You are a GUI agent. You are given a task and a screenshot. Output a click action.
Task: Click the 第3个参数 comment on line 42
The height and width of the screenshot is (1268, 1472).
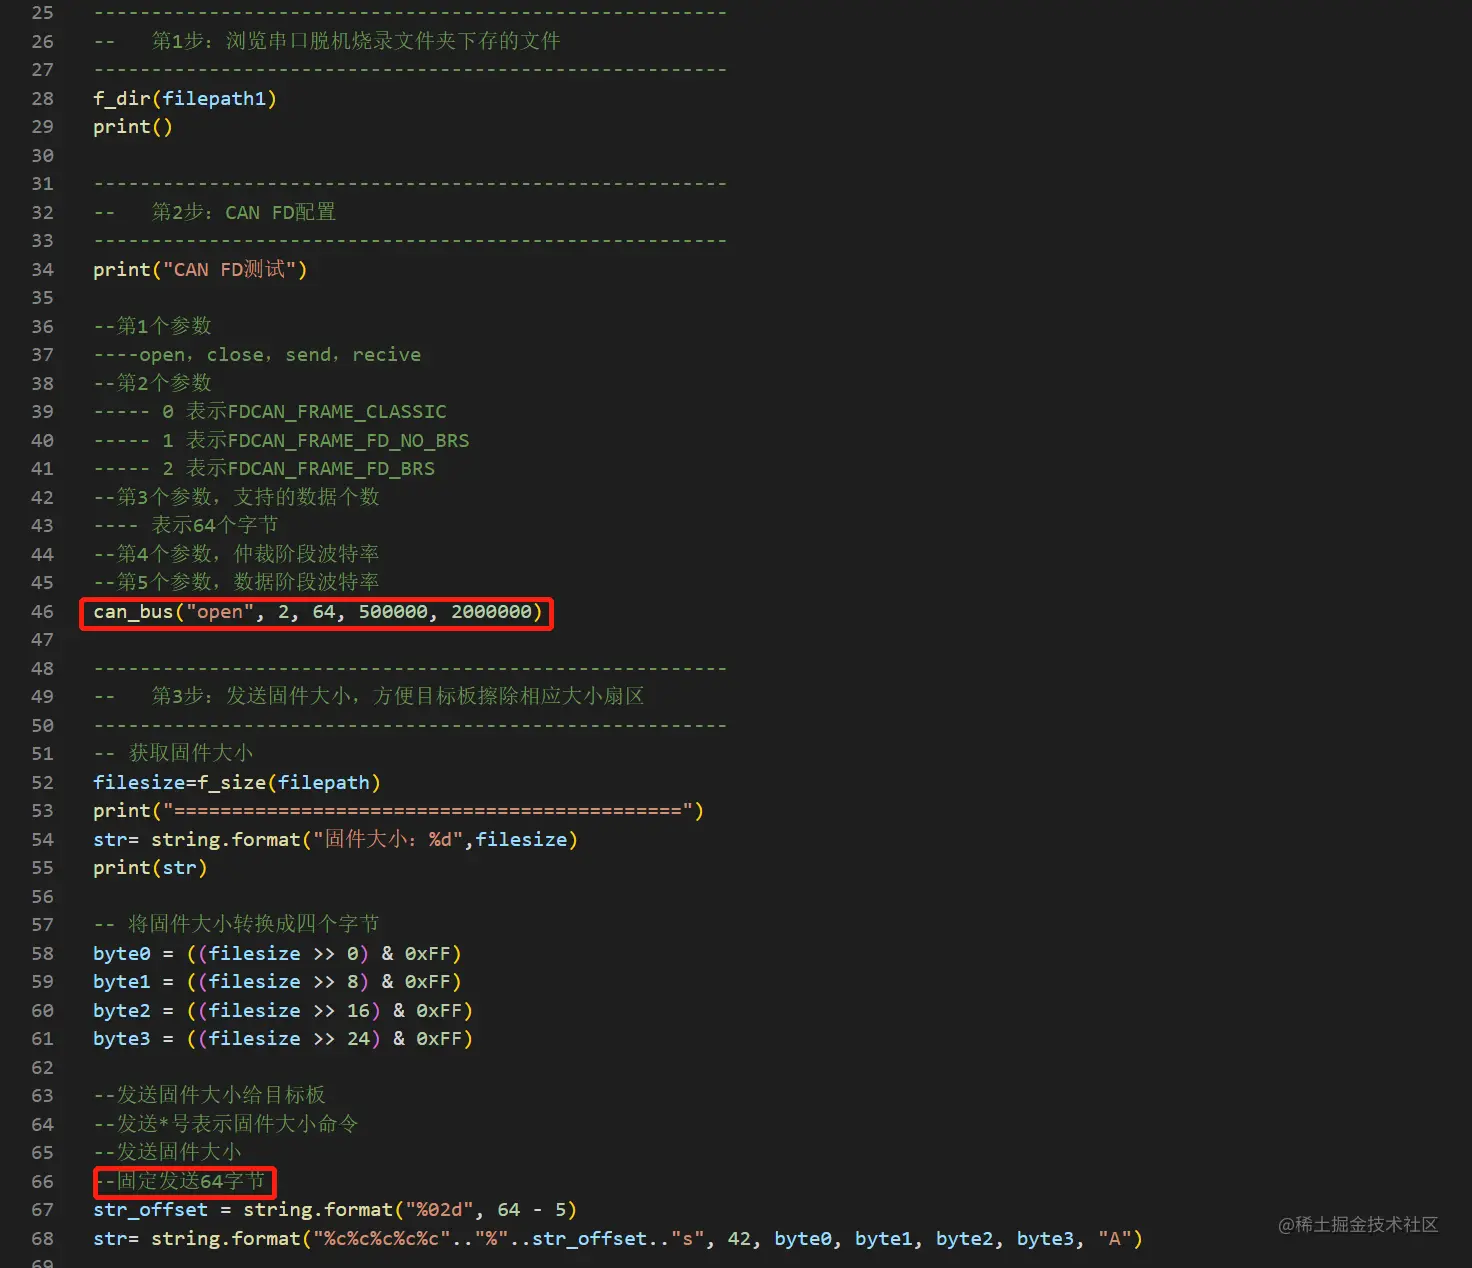(x=236, y=497)
